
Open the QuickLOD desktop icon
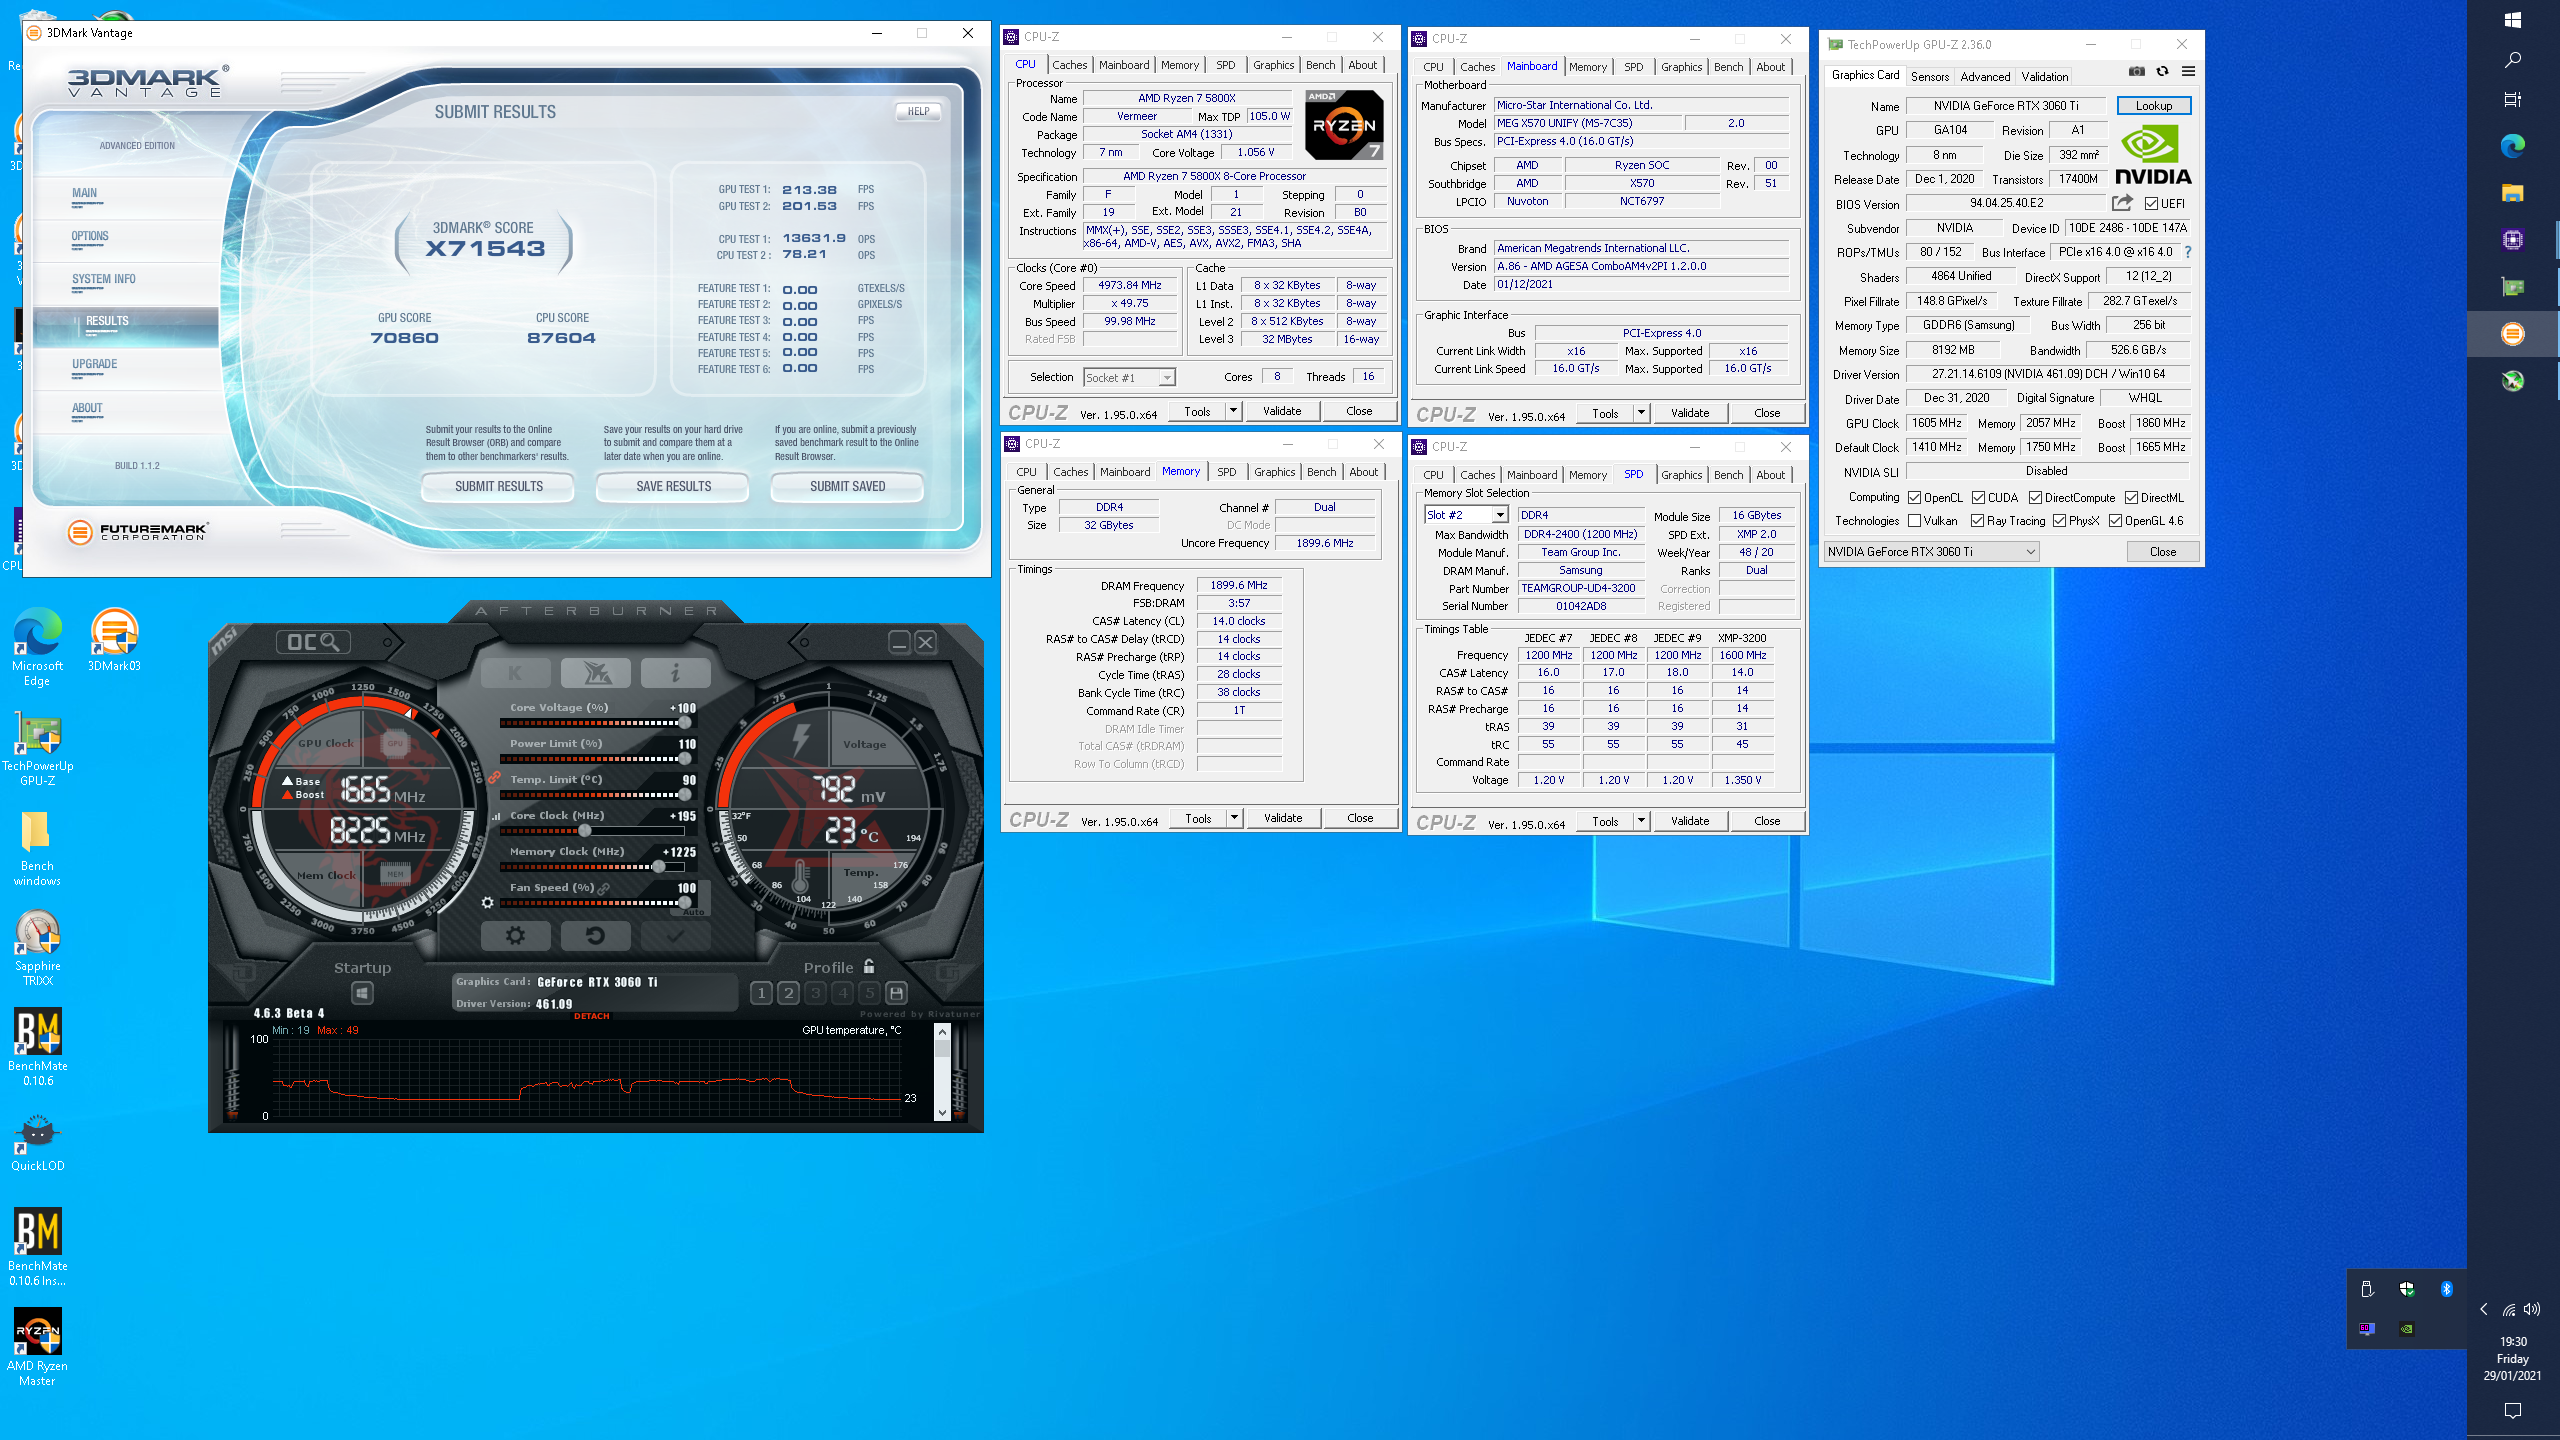[38, 1144]
